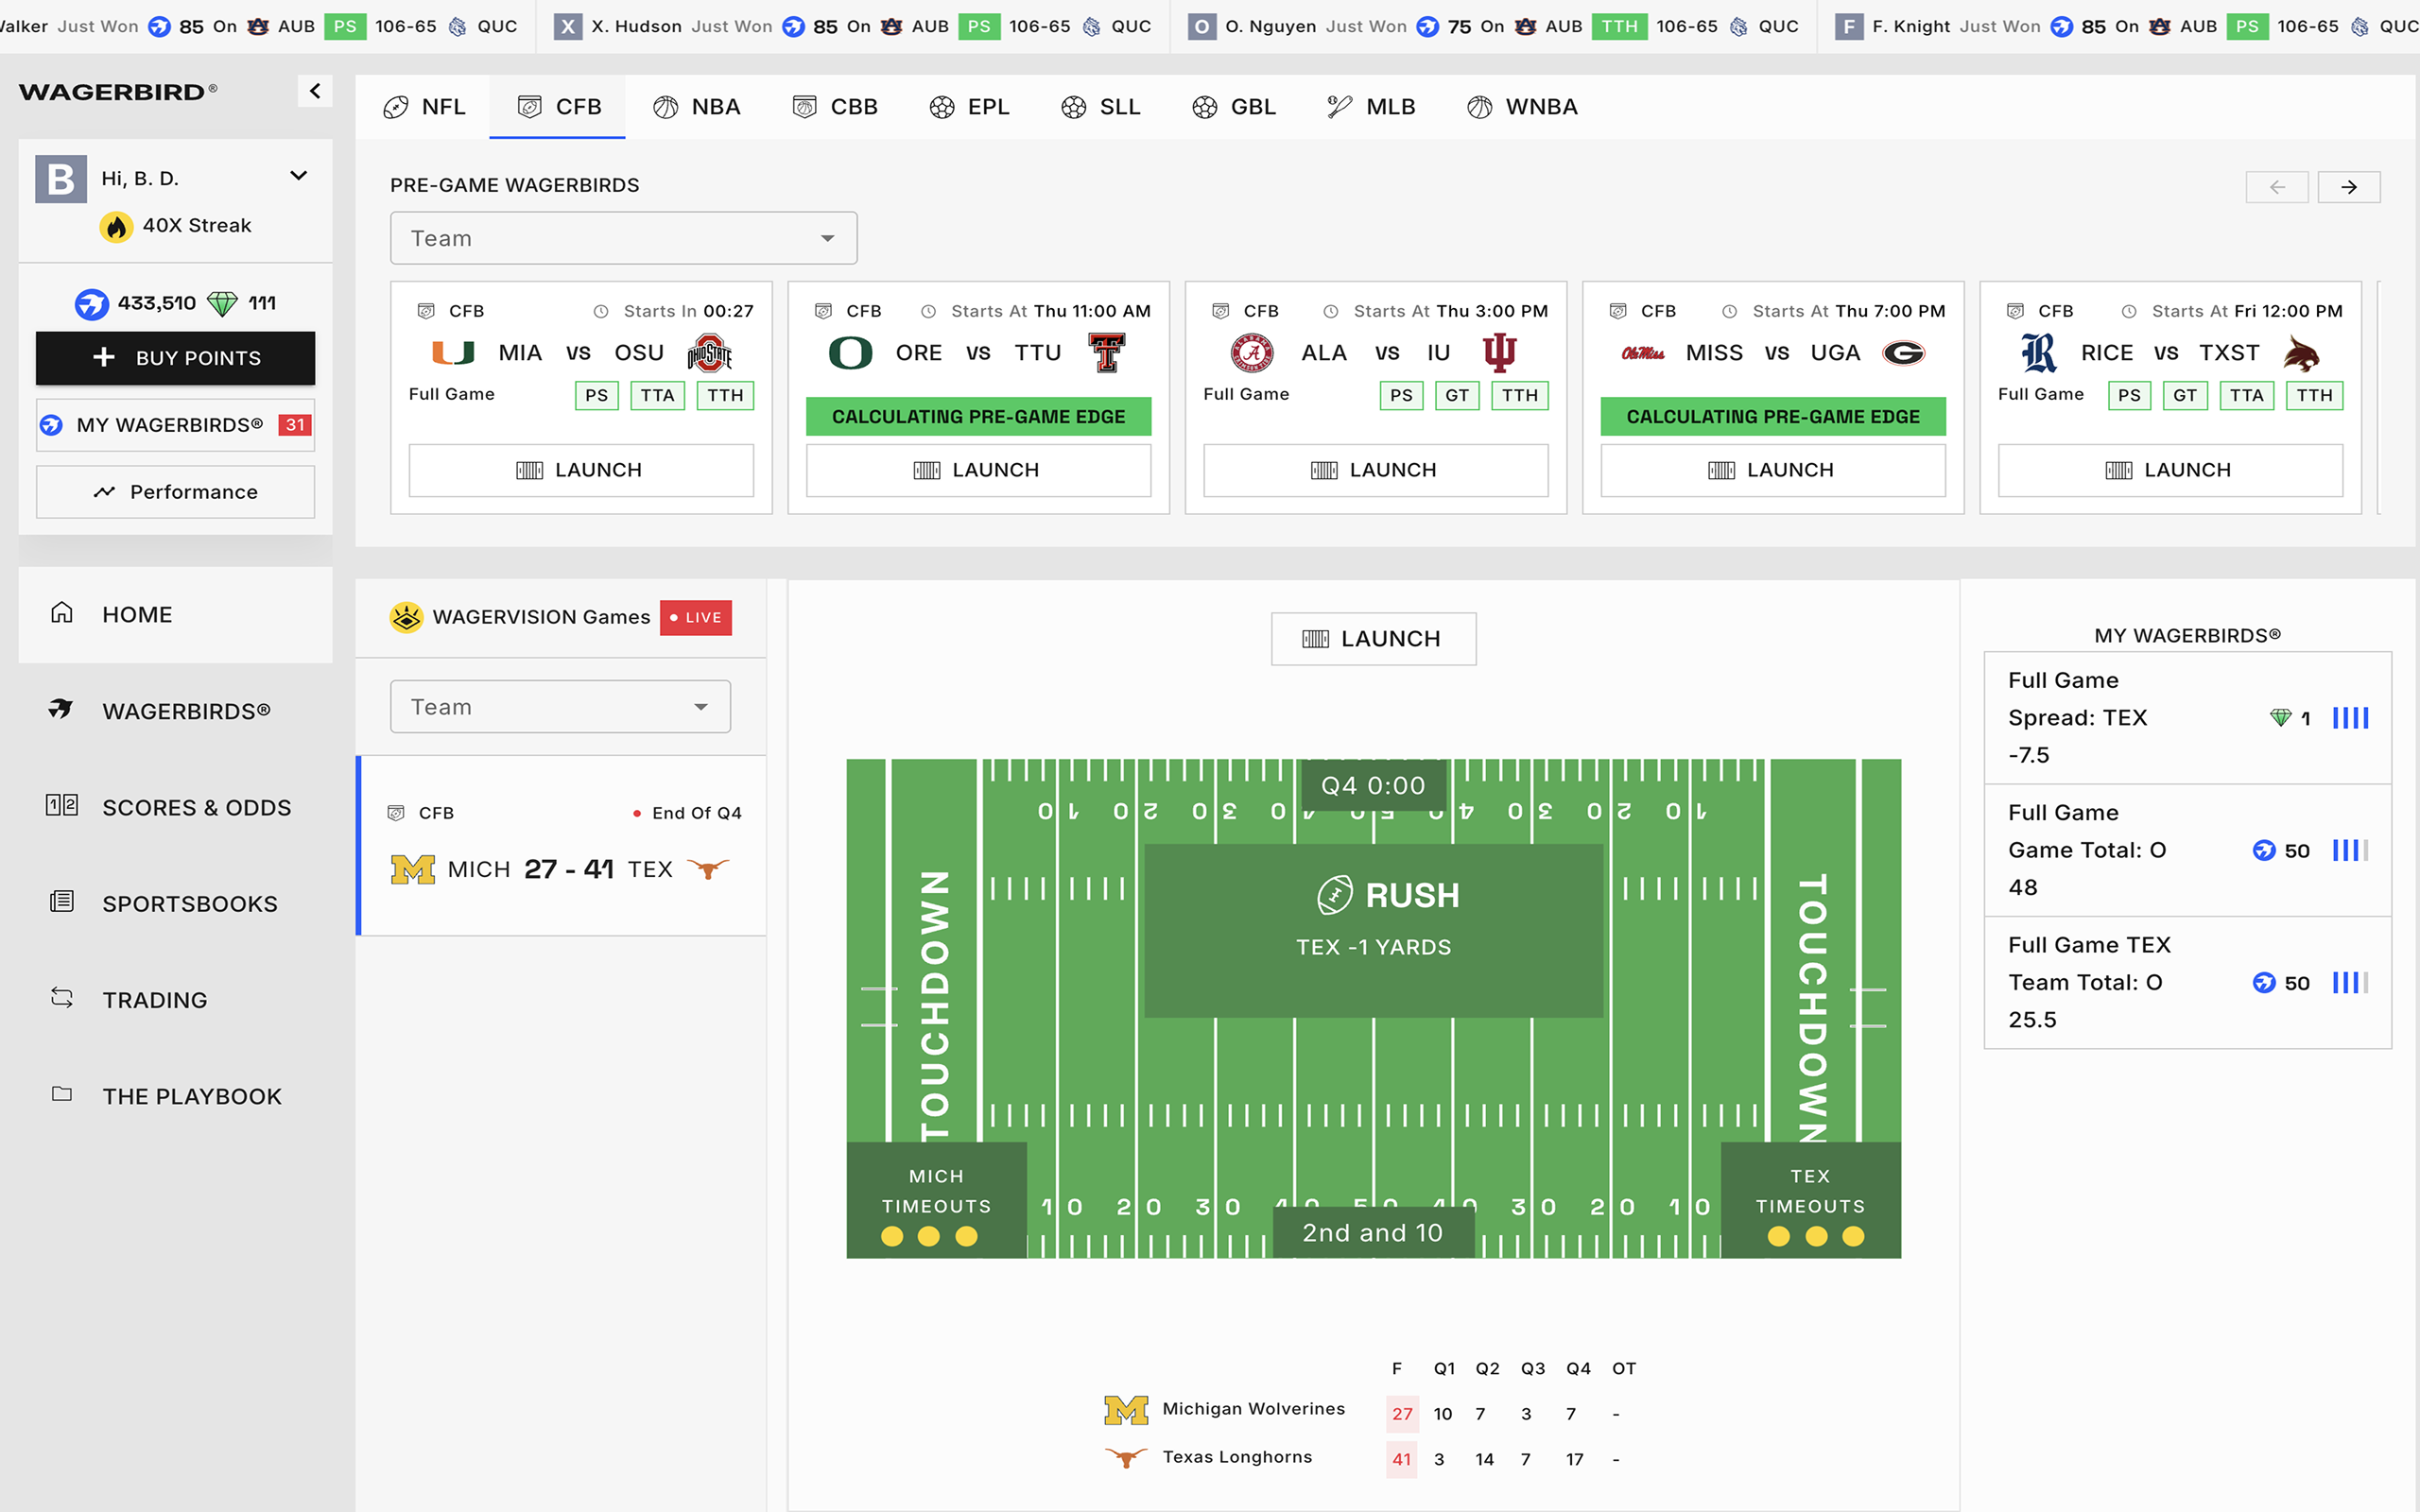Switch to the NBA tab
Image resolution: width=2420 pixels, height=1512 pixels.
pos(696,107)
